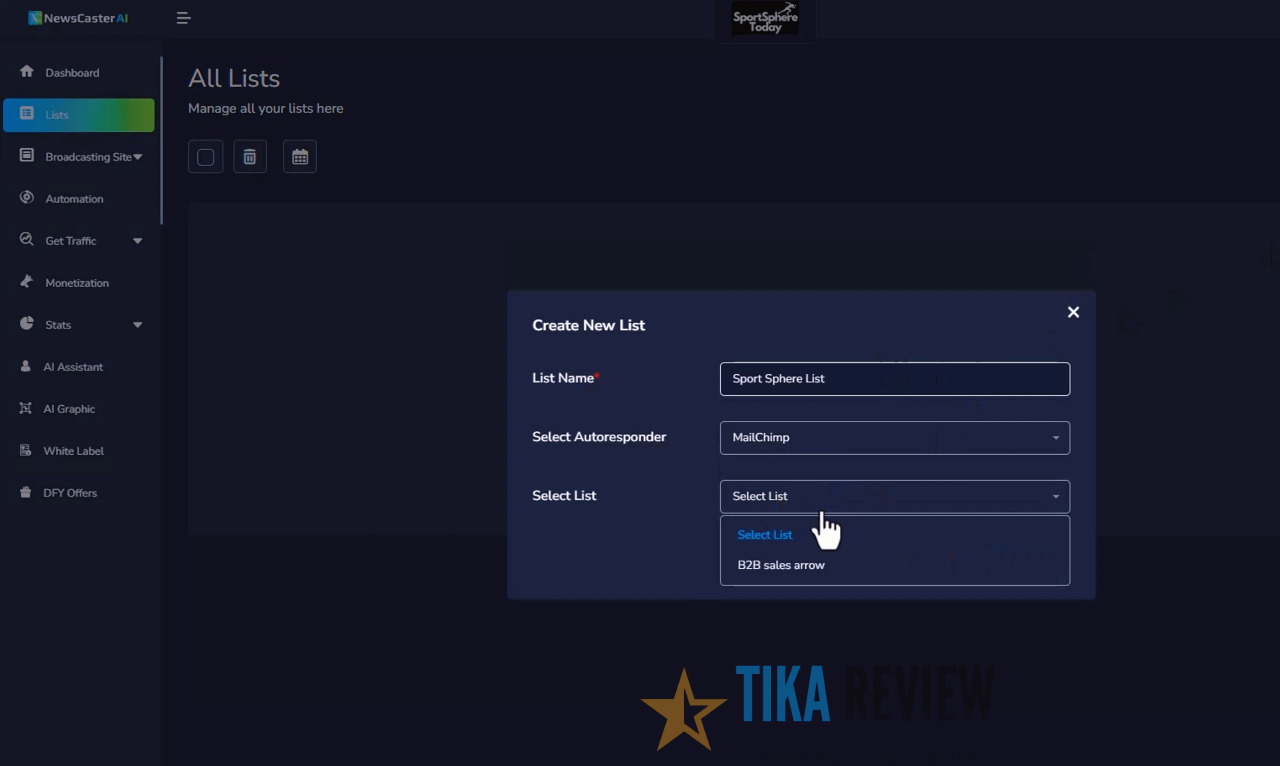Click the trash delete icon button
This screenshot has width=1280, height=766.
(250, 157)
